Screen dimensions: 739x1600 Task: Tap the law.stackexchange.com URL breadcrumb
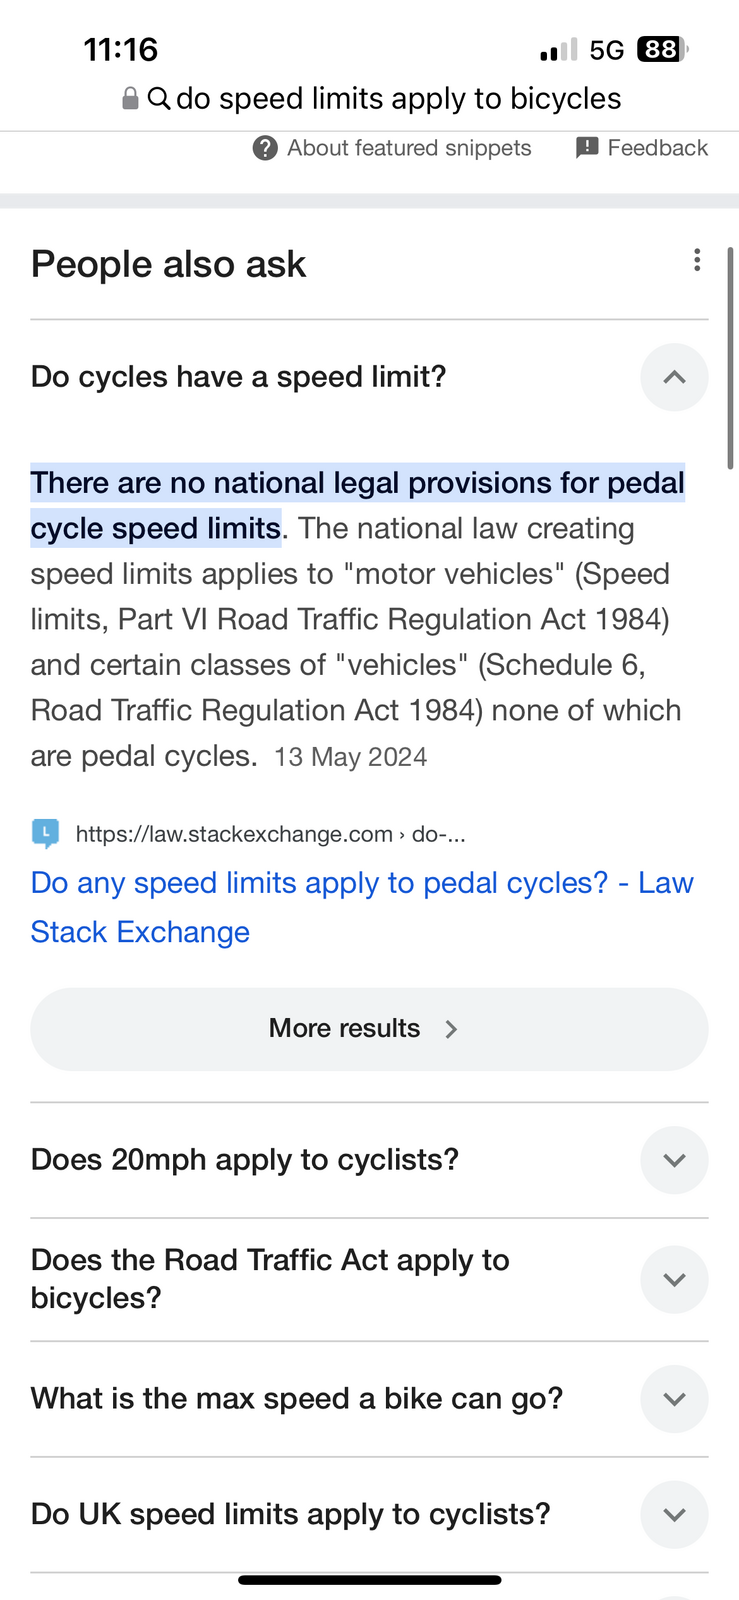pos(271,834)
